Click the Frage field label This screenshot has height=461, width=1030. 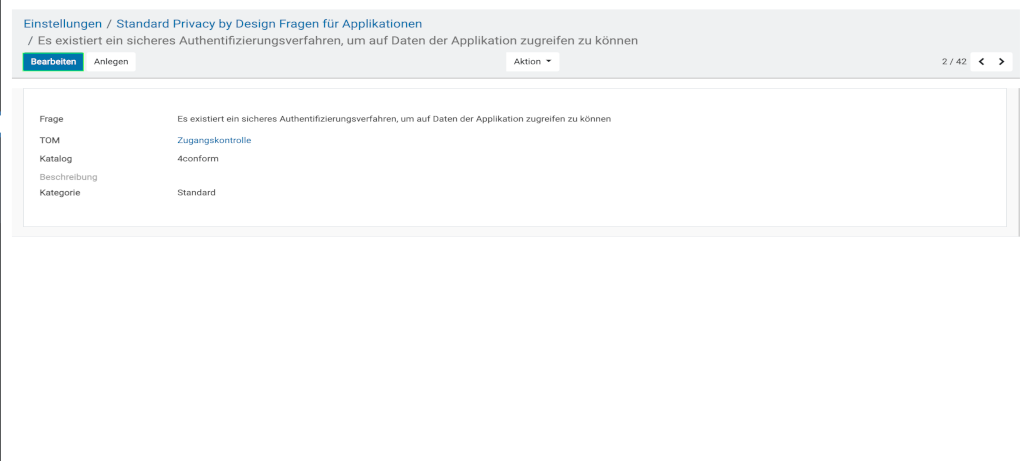click(51, 119)
